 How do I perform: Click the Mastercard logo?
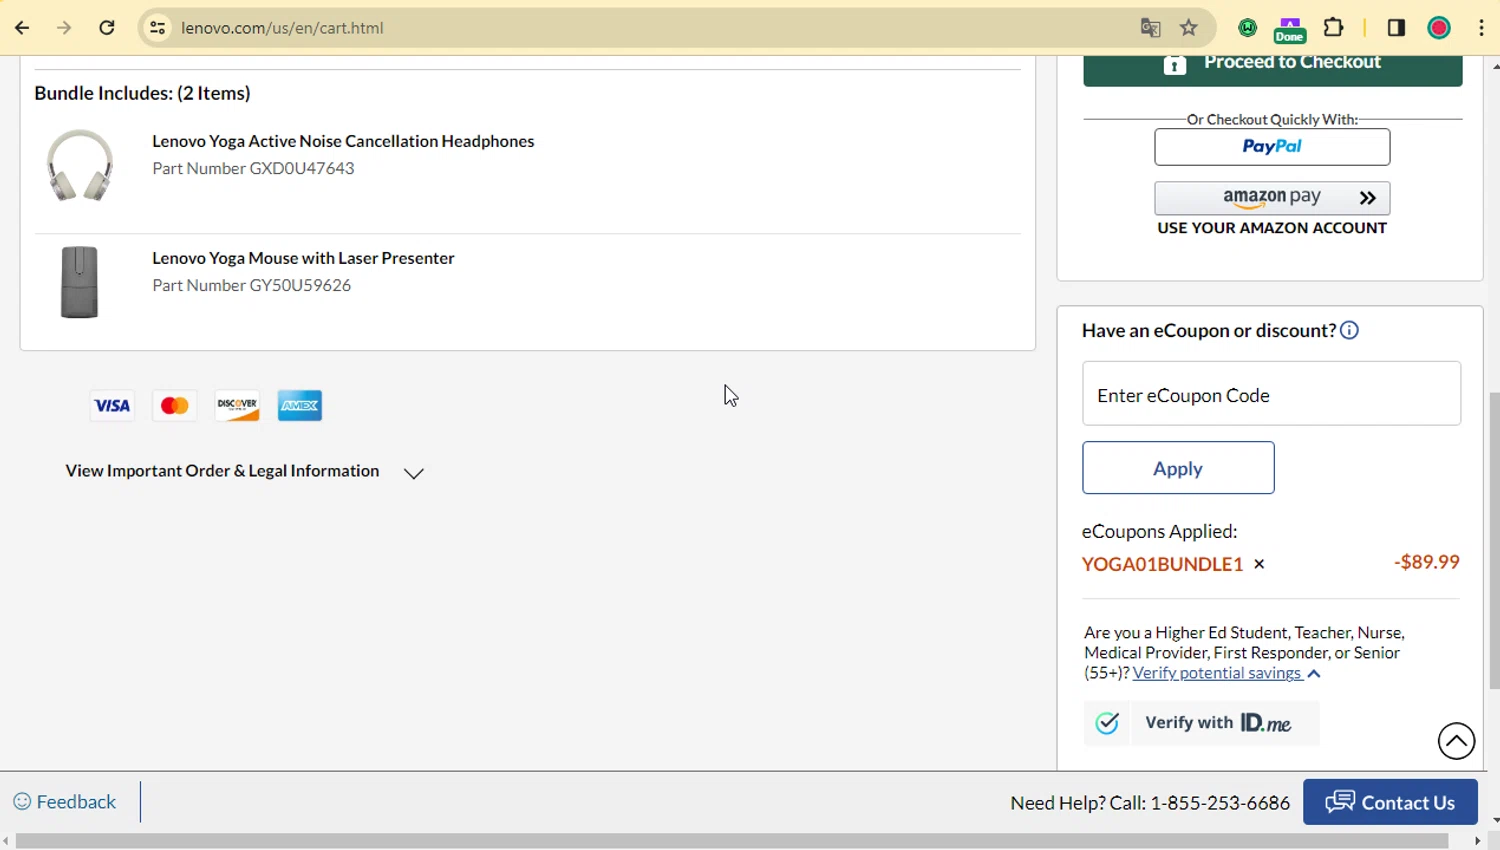tap(174, 405)
